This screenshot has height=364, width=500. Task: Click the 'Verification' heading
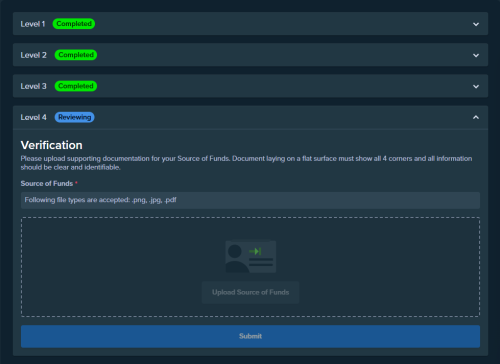(52, 145)
